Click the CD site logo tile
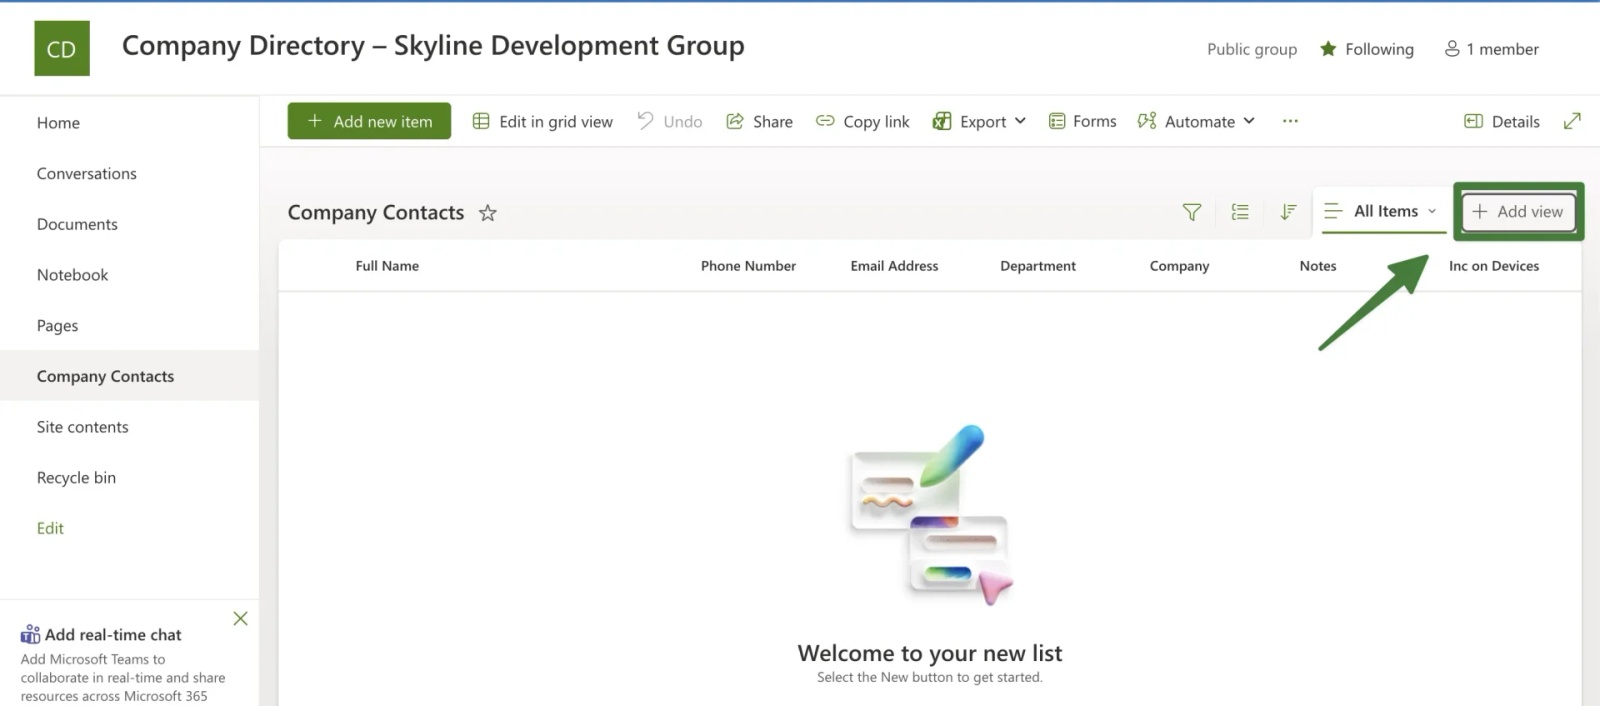 pyautogui.click(x=61, y=48)
